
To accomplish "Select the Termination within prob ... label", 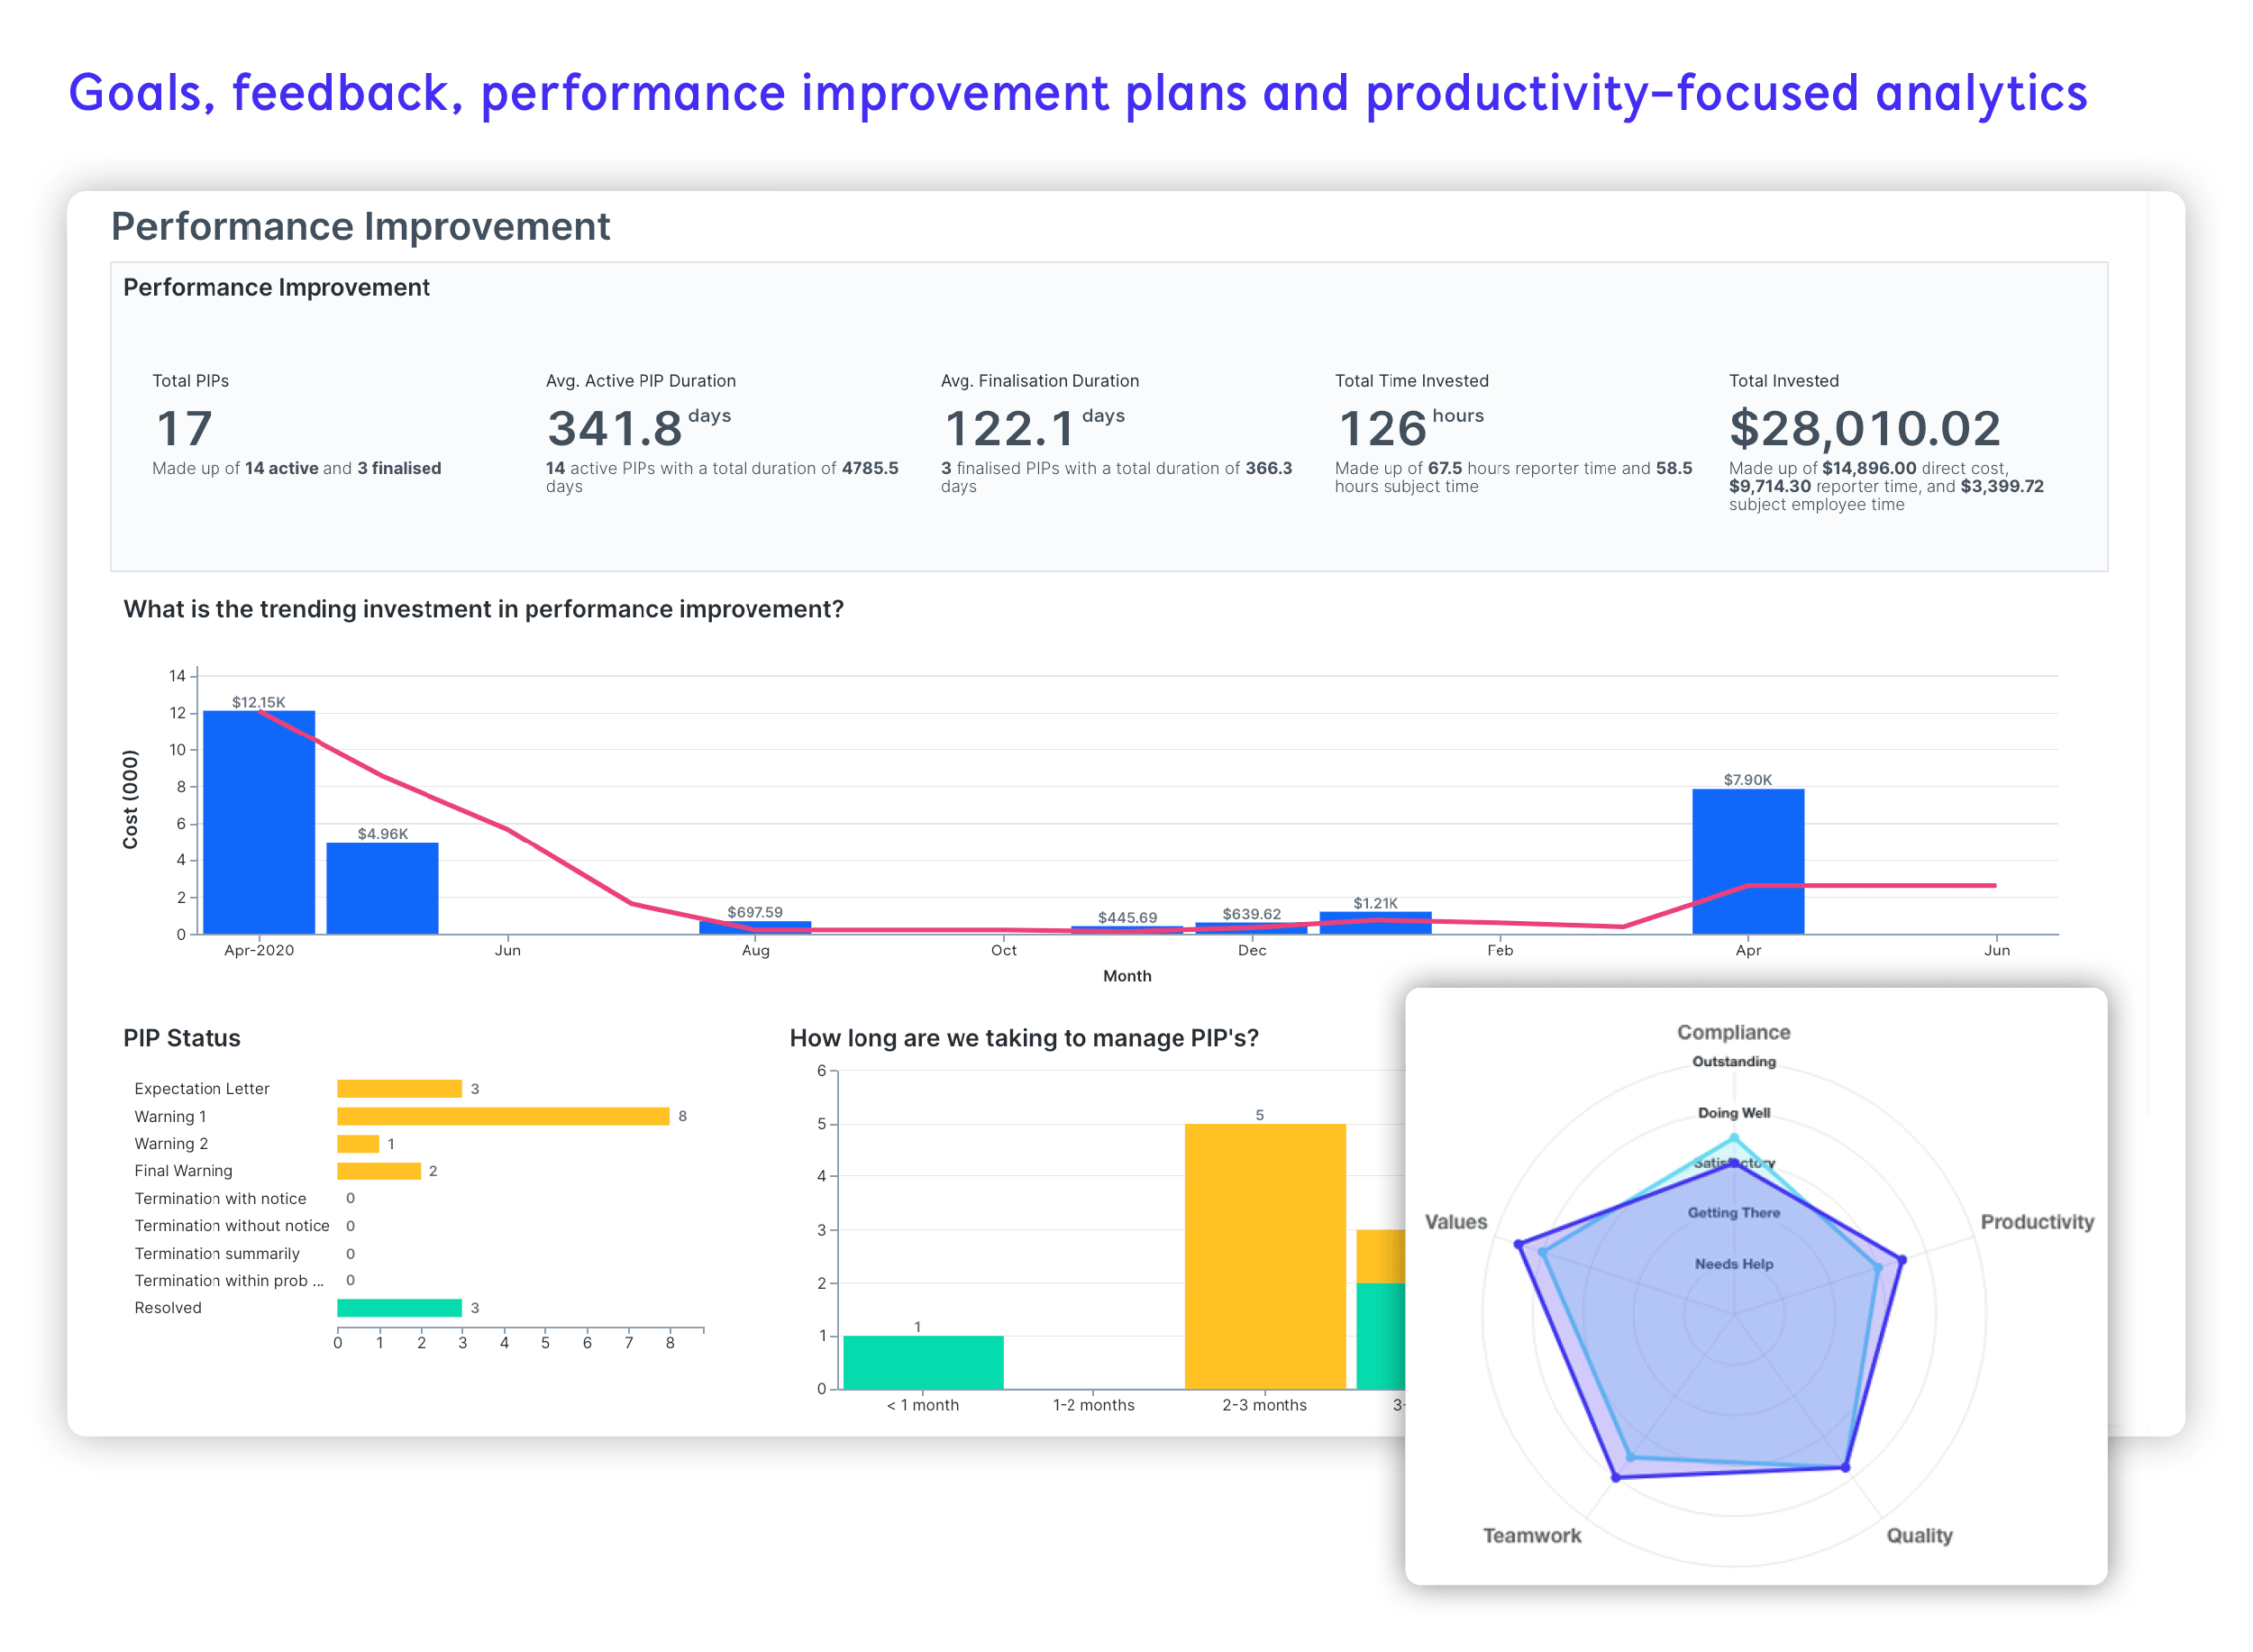I will click(x=229, y=1281).
